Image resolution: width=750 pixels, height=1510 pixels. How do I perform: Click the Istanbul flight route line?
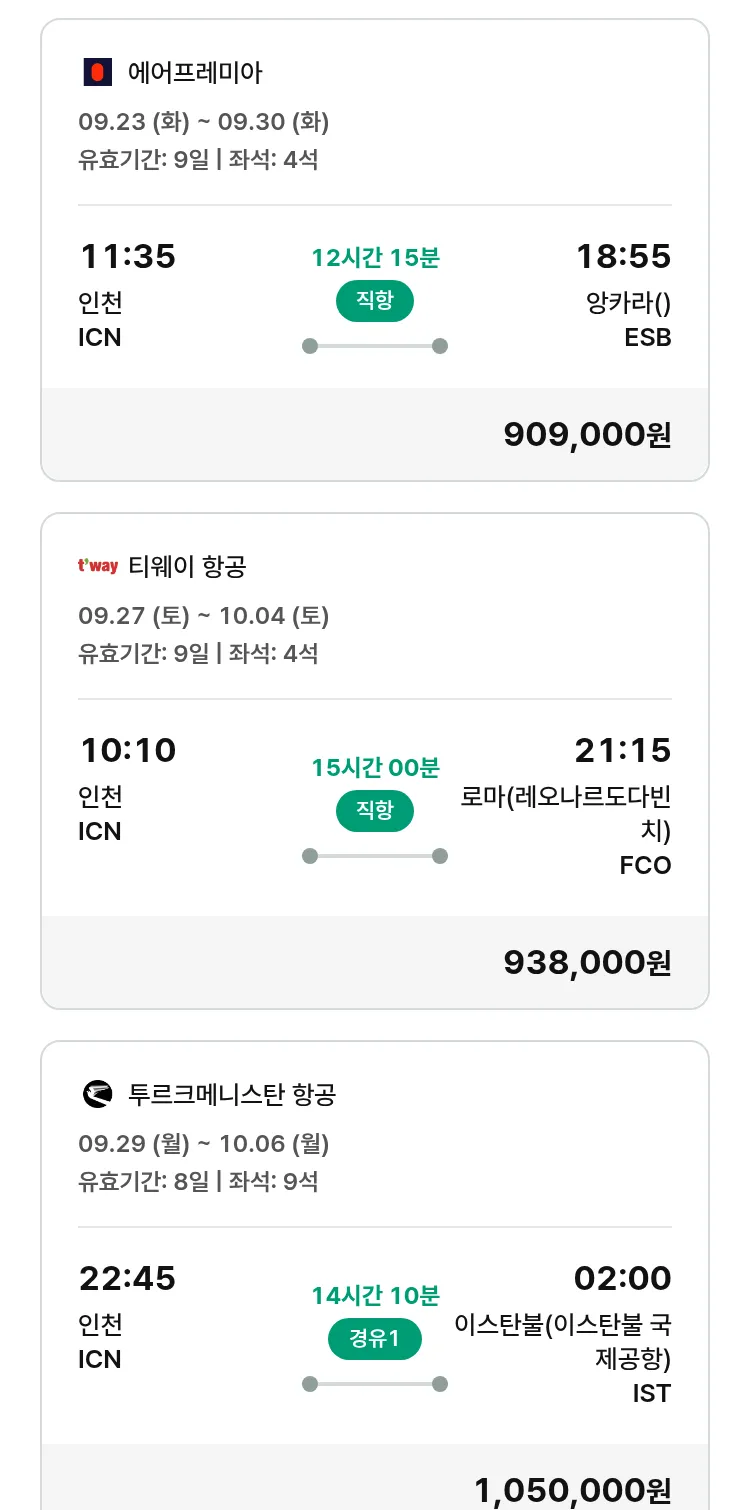375,1384
